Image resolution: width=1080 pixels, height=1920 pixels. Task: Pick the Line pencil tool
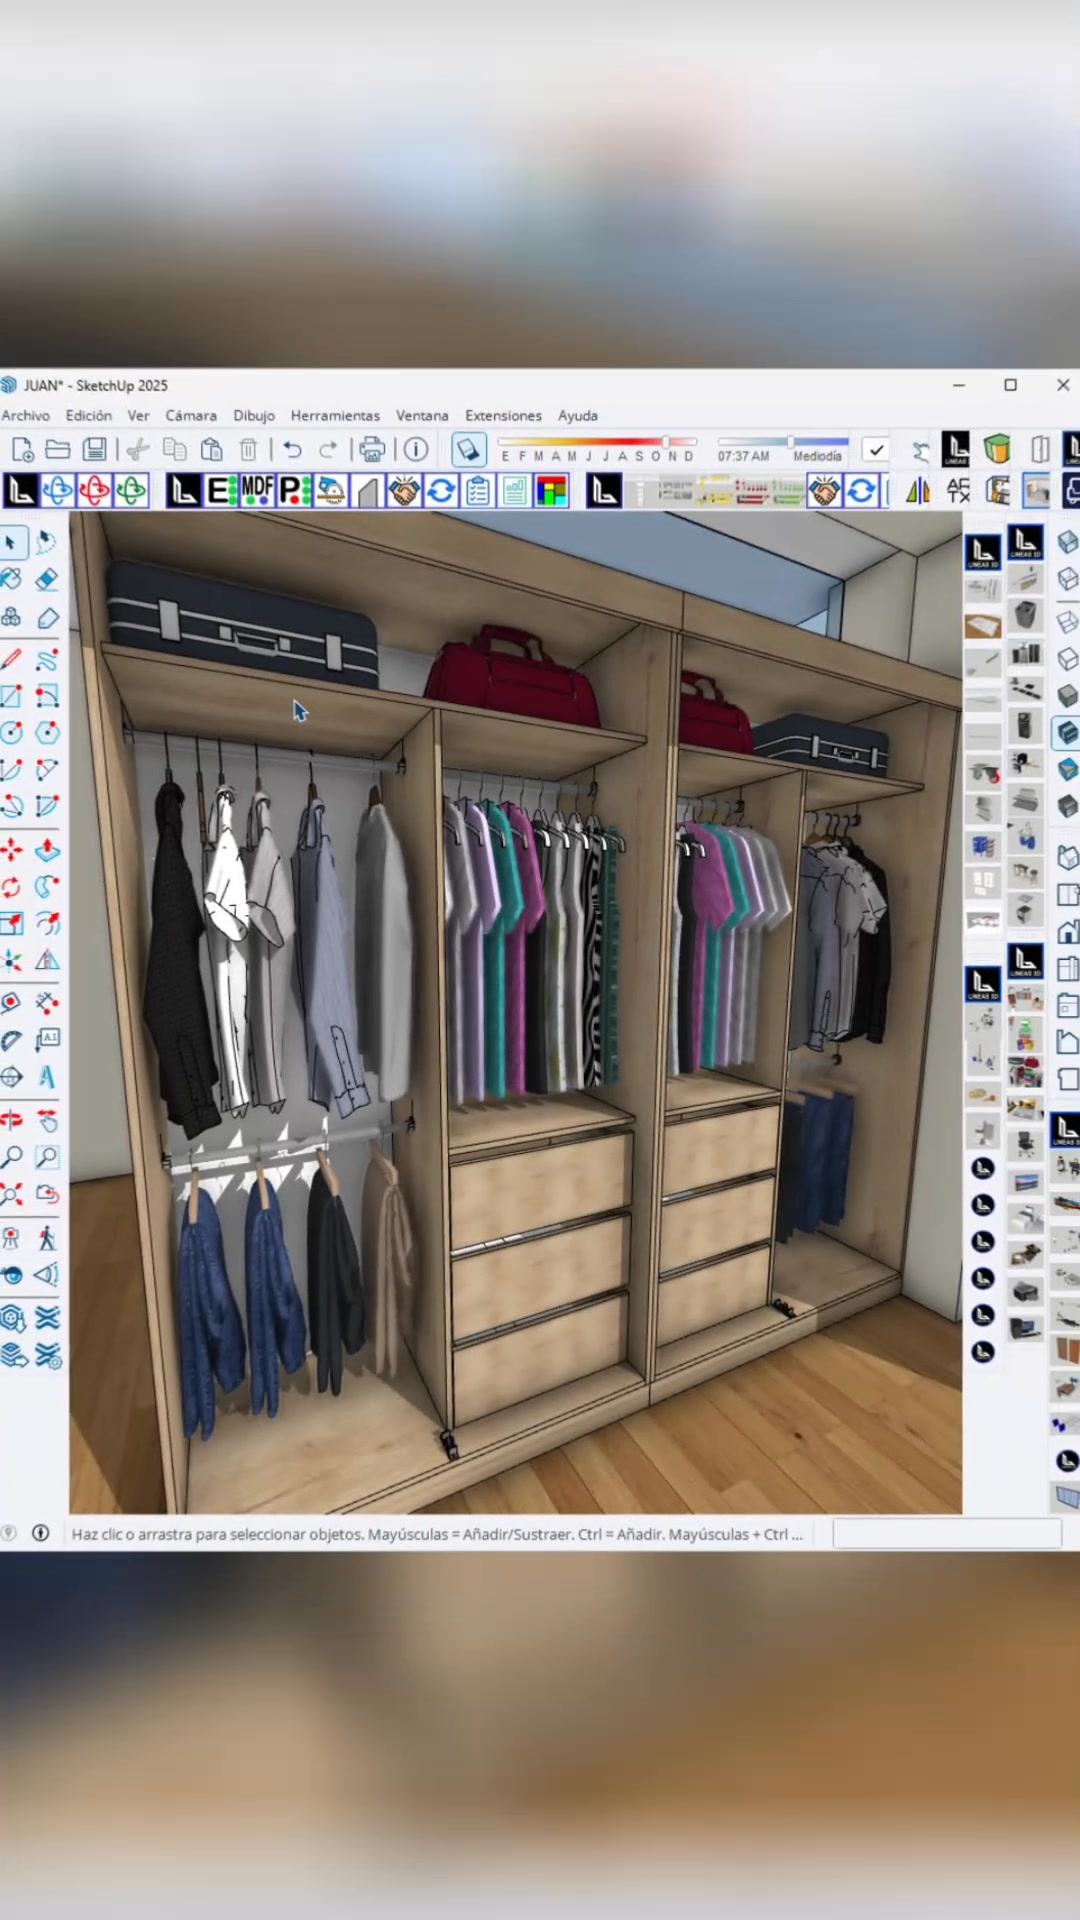point(11,659)
